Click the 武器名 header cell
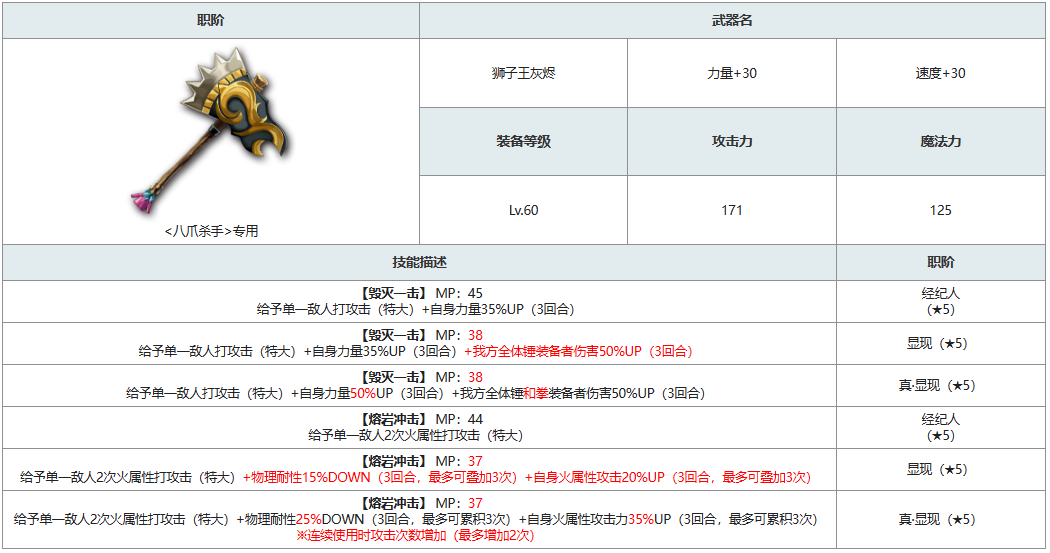The width and height of the screenshot is (1050, 553). tap(732, 21)
